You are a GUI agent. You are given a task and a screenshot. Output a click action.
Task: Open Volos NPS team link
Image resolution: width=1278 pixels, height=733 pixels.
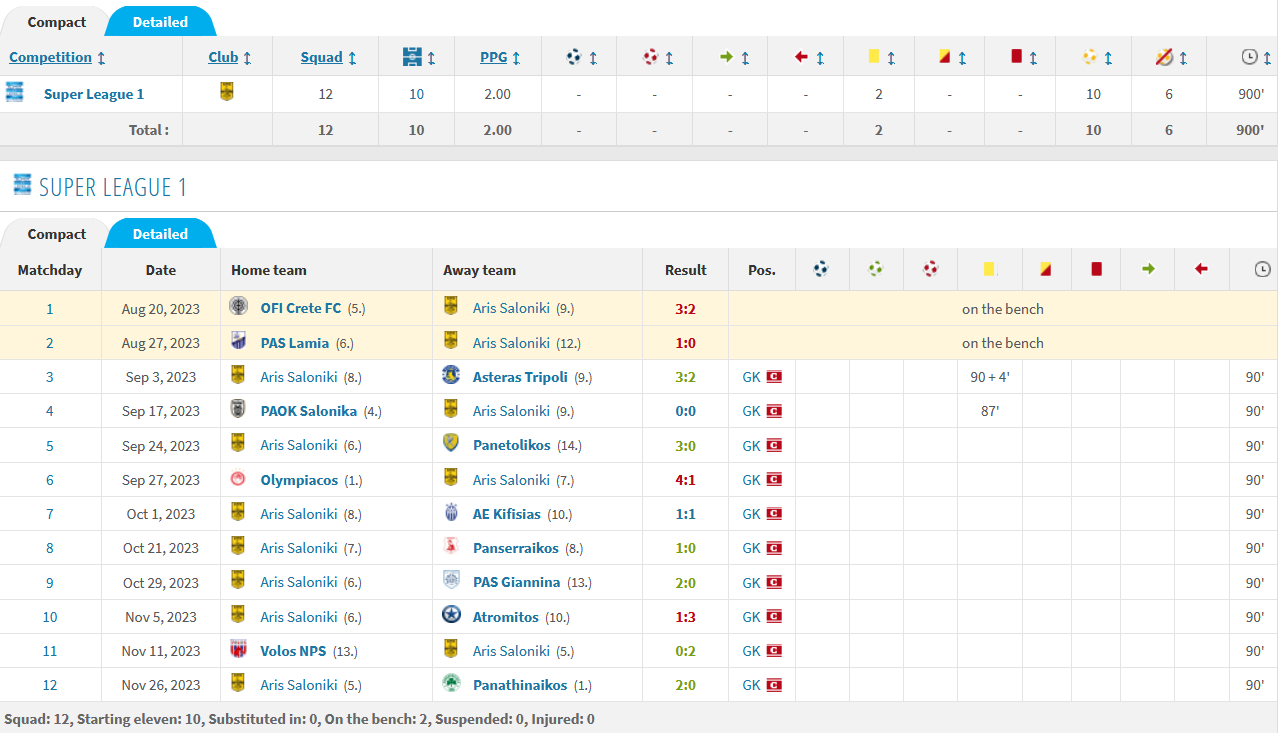(293, 651)
